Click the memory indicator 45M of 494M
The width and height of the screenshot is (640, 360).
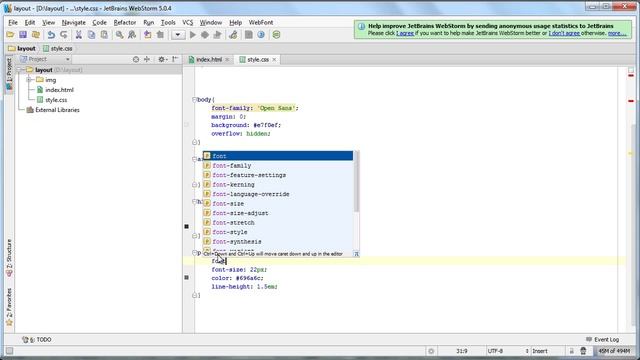[x=614, y=351]
